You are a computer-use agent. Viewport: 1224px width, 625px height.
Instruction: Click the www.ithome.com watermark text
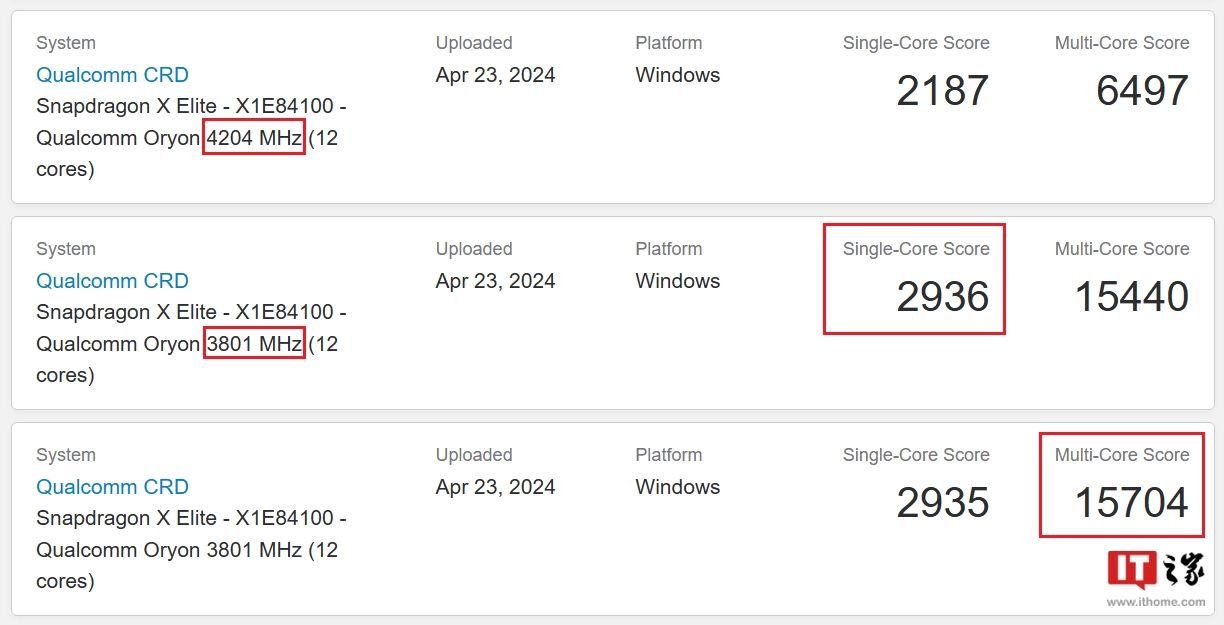point(1155,602)
